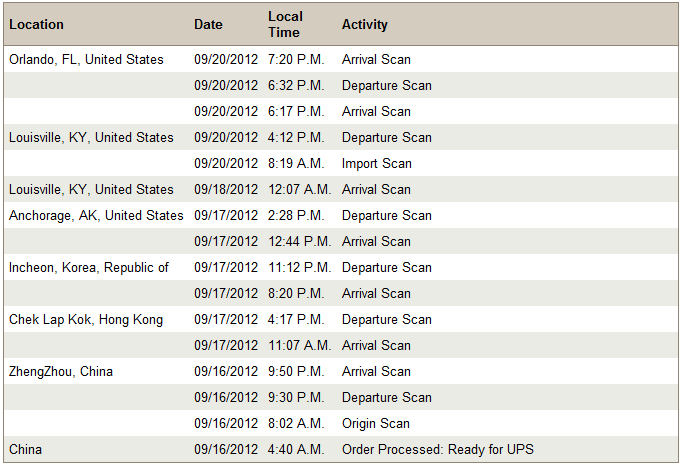Click the 6:32 P.M. Departure Scan activity

point(387,85)
